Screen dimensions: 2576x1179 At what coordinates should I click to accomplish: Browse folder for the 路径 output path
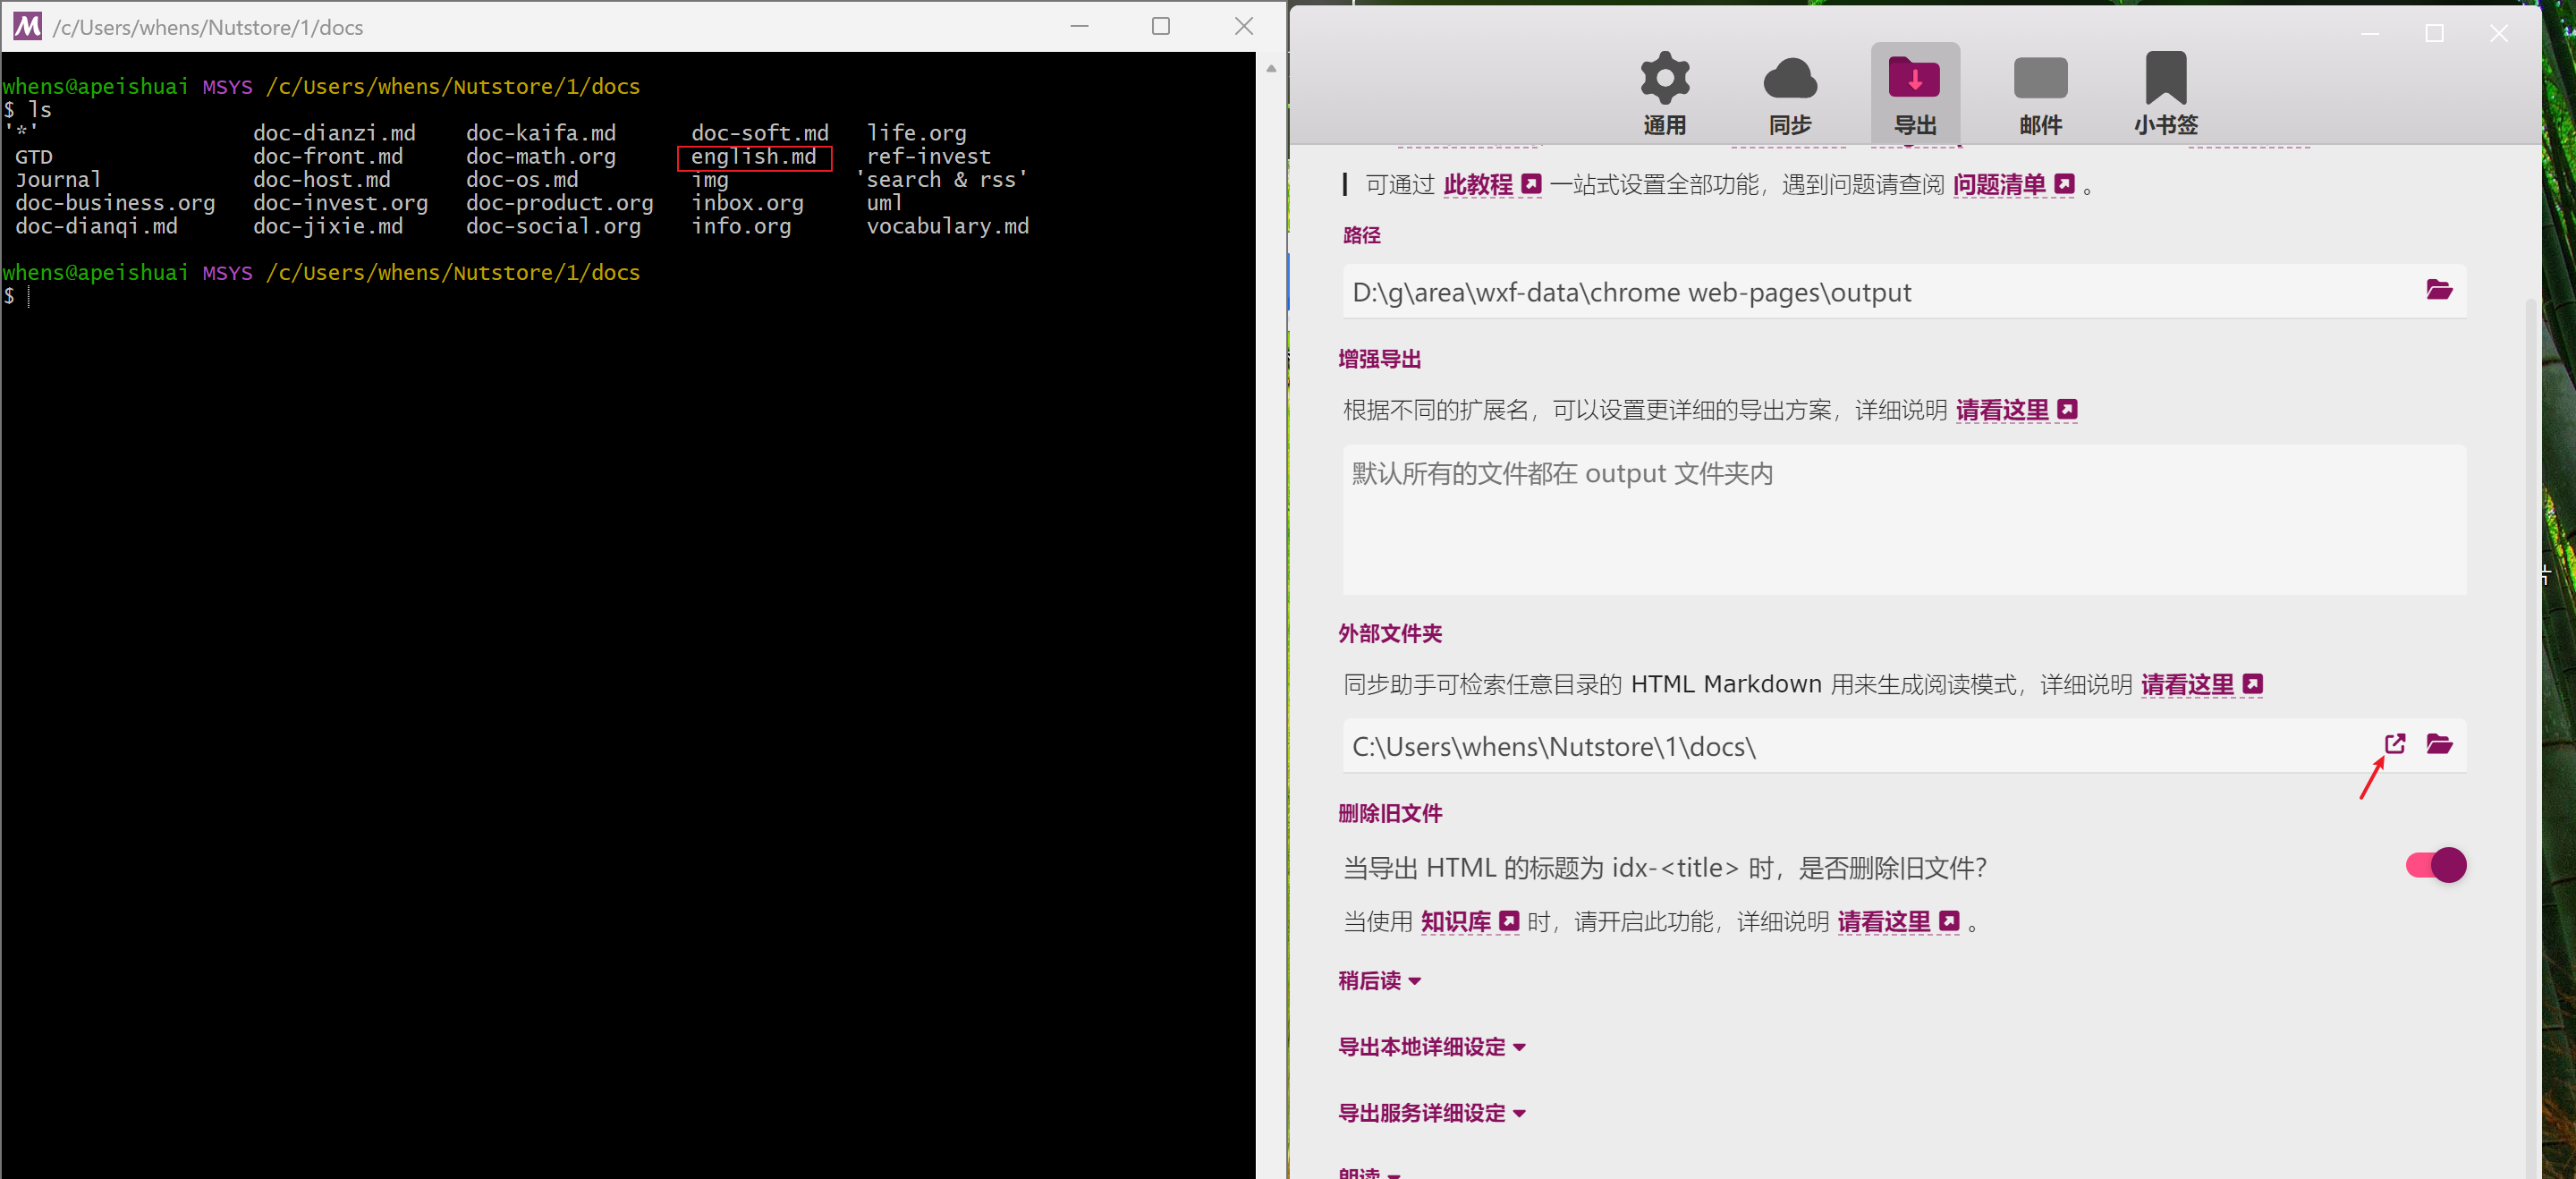[x=2439, y=291]
